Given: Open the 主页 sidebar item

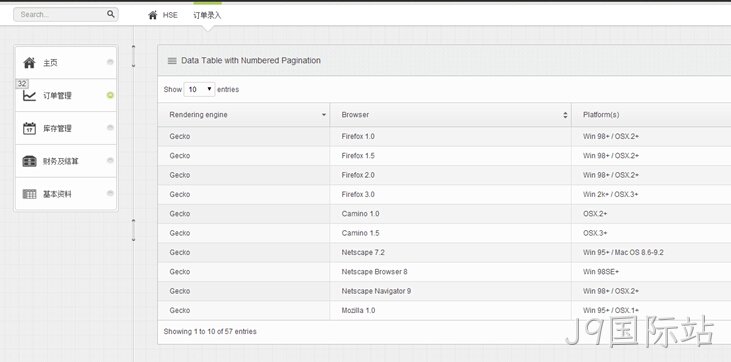Looking at the screenshot, I should [x=66, y=63].
